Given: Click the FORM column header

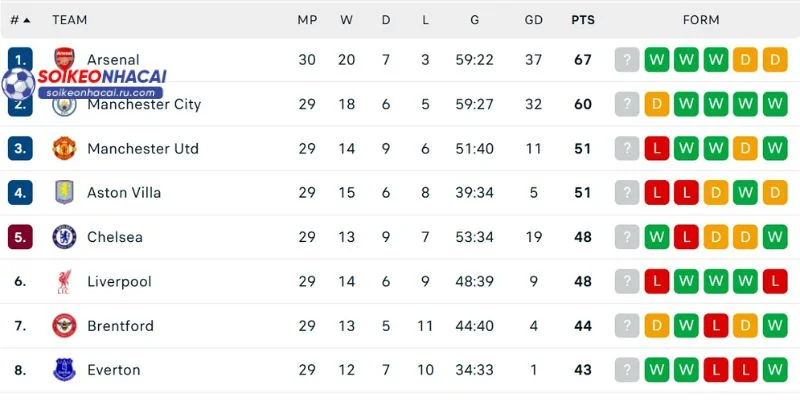Looking at the screenshot, I should tap(700, 20).
